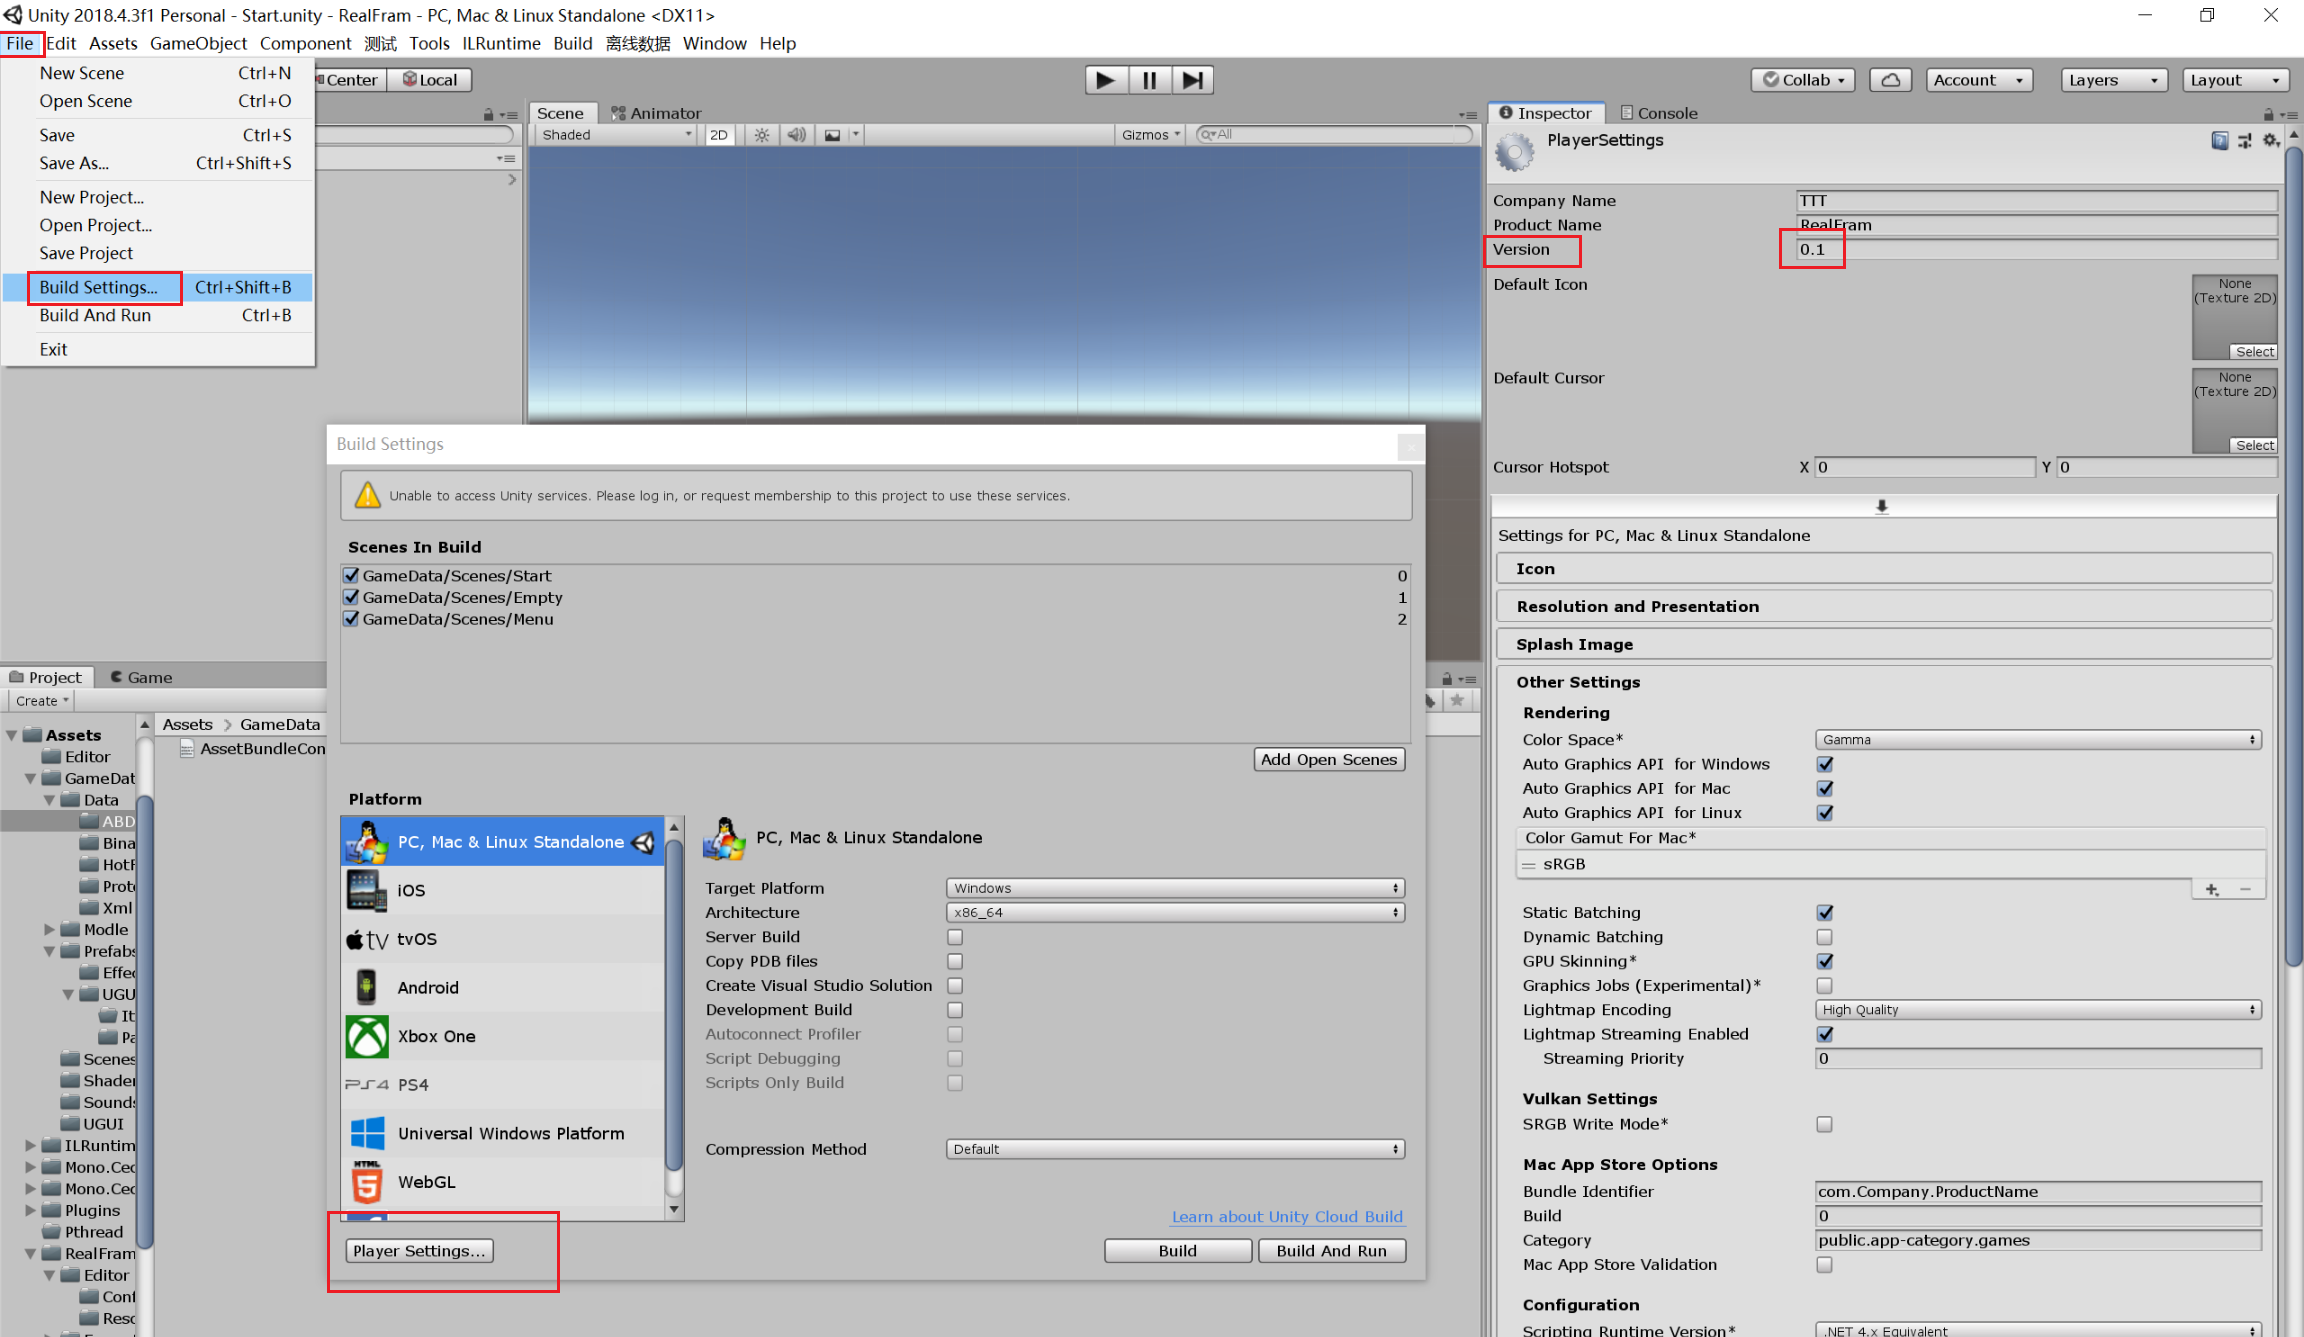This screenshot has height=1337, width=2304.
Task: Open Learn about Unity Cloud Build link
Action: pos(1287,1217)
